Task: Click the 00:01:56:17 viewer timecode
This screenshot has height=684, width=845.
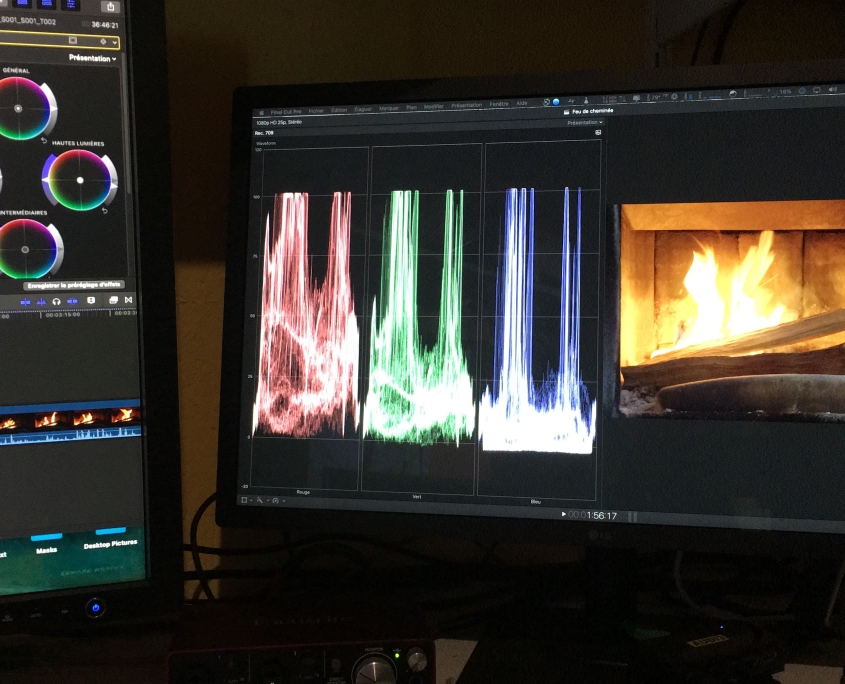Action: point(592,516)
